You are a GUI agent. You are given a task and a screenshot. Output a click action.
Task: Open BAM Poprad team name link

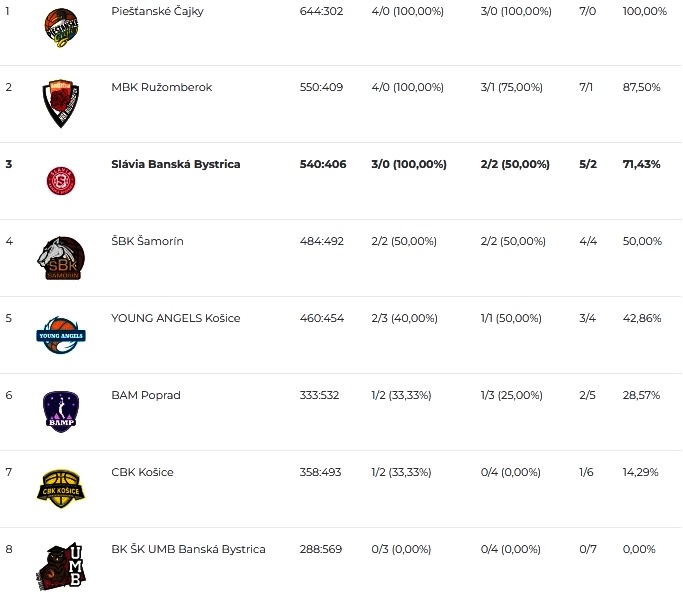[146, 395]
